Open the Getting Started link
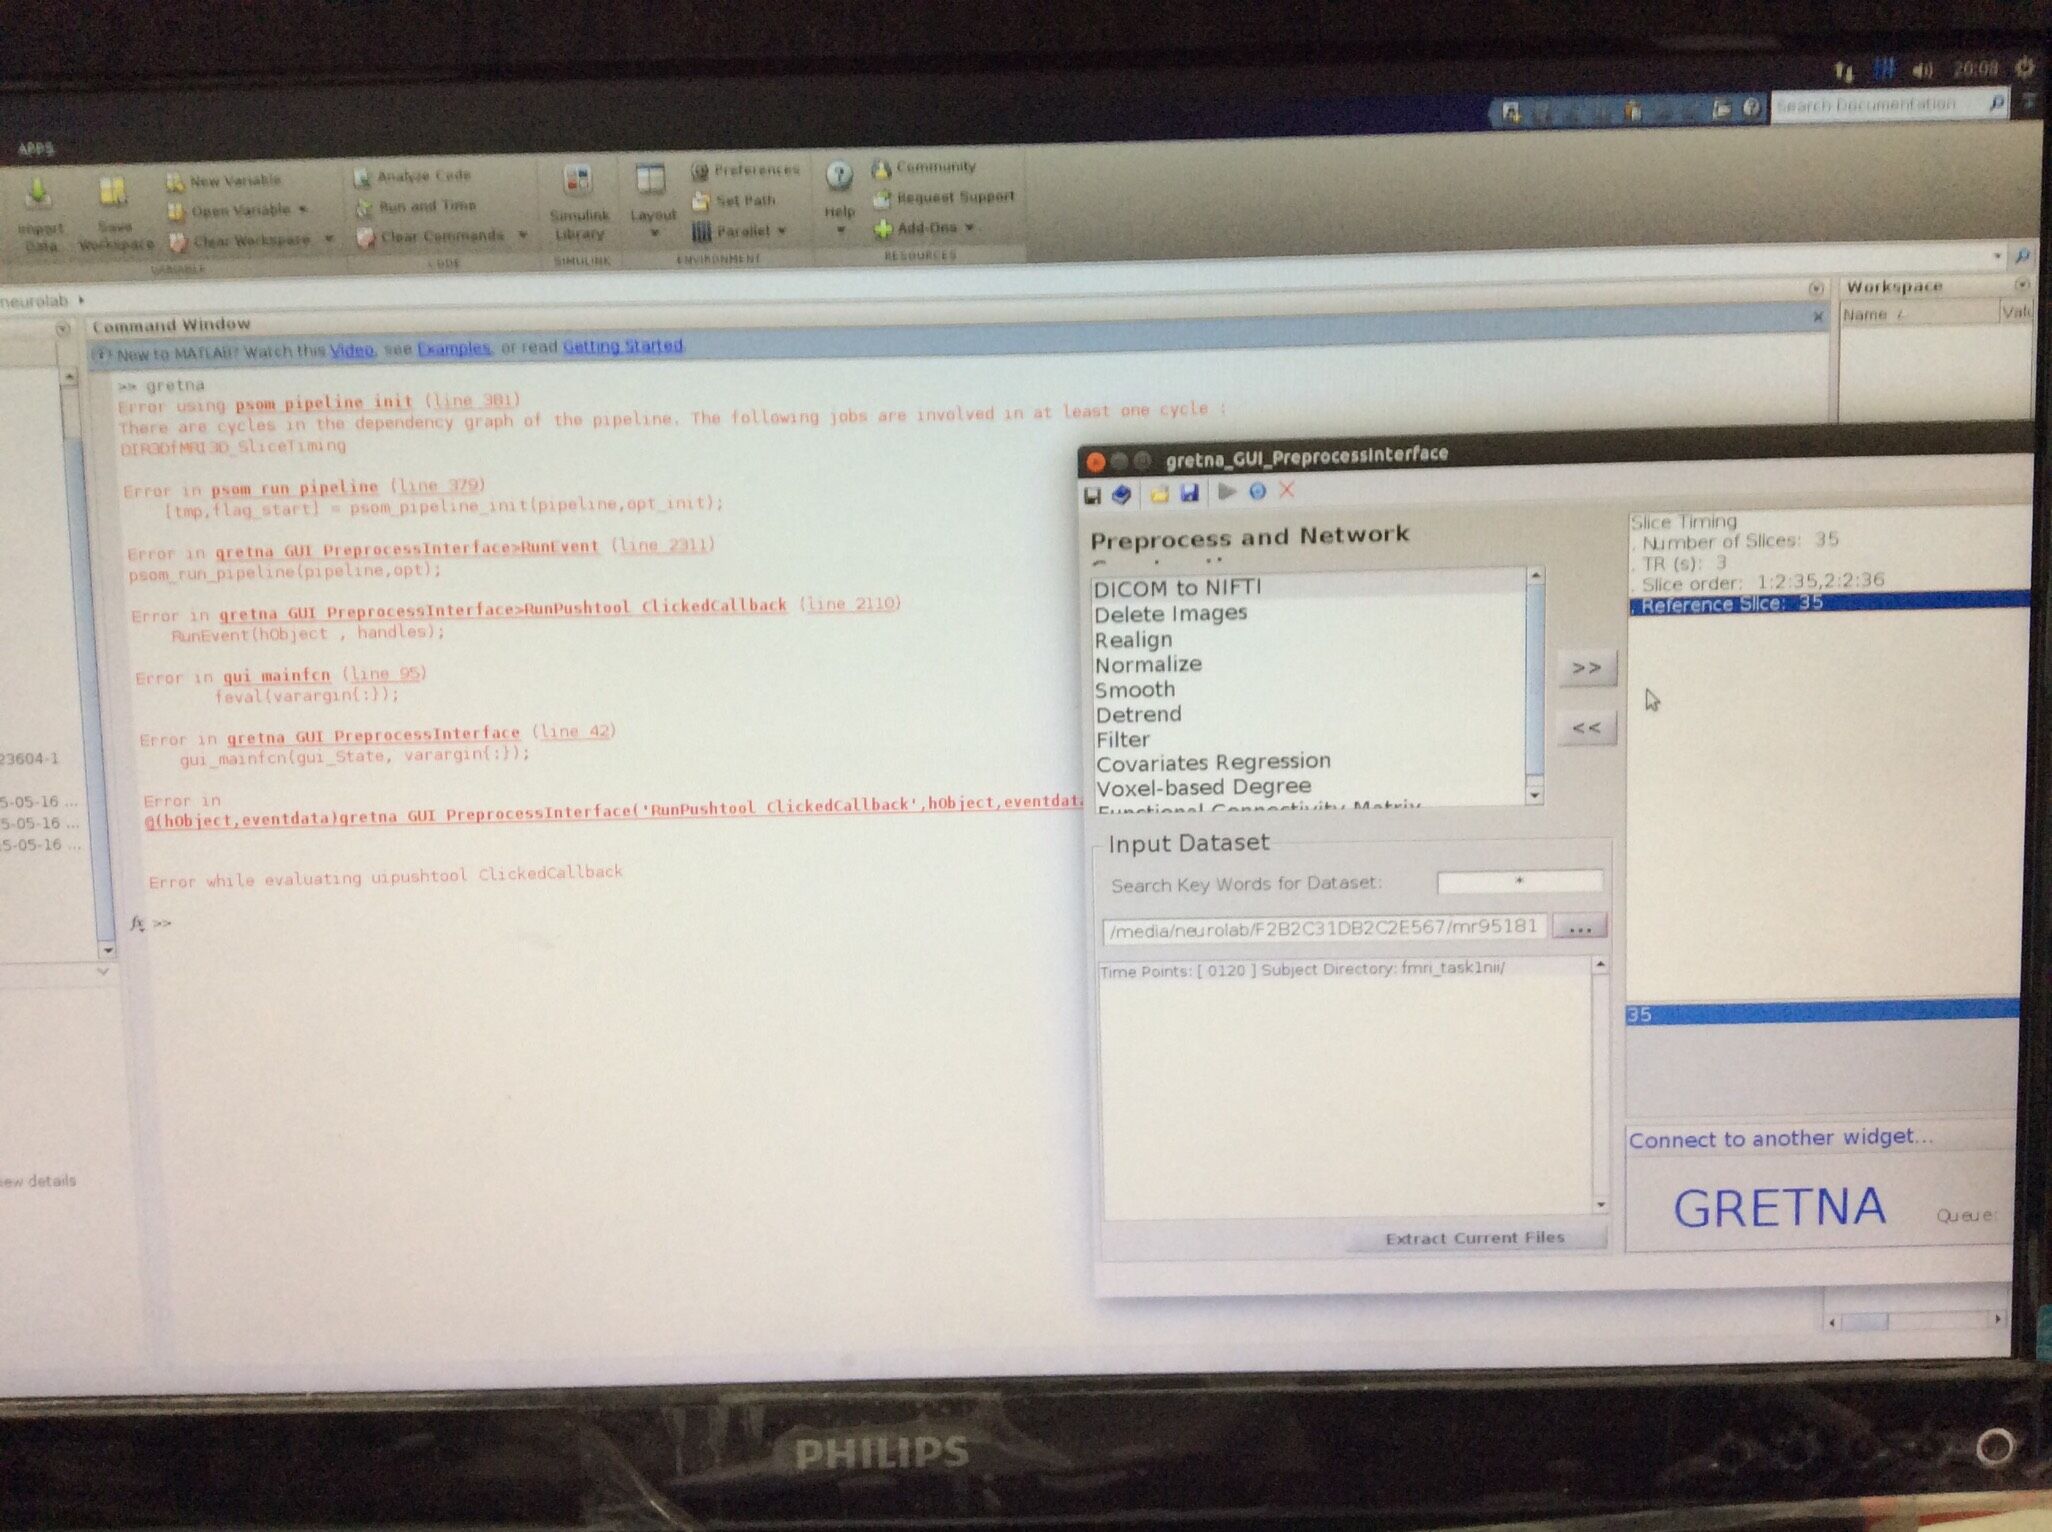Image resolution: width=2052 pixels, height=1532 pixels. coord(622,345)
